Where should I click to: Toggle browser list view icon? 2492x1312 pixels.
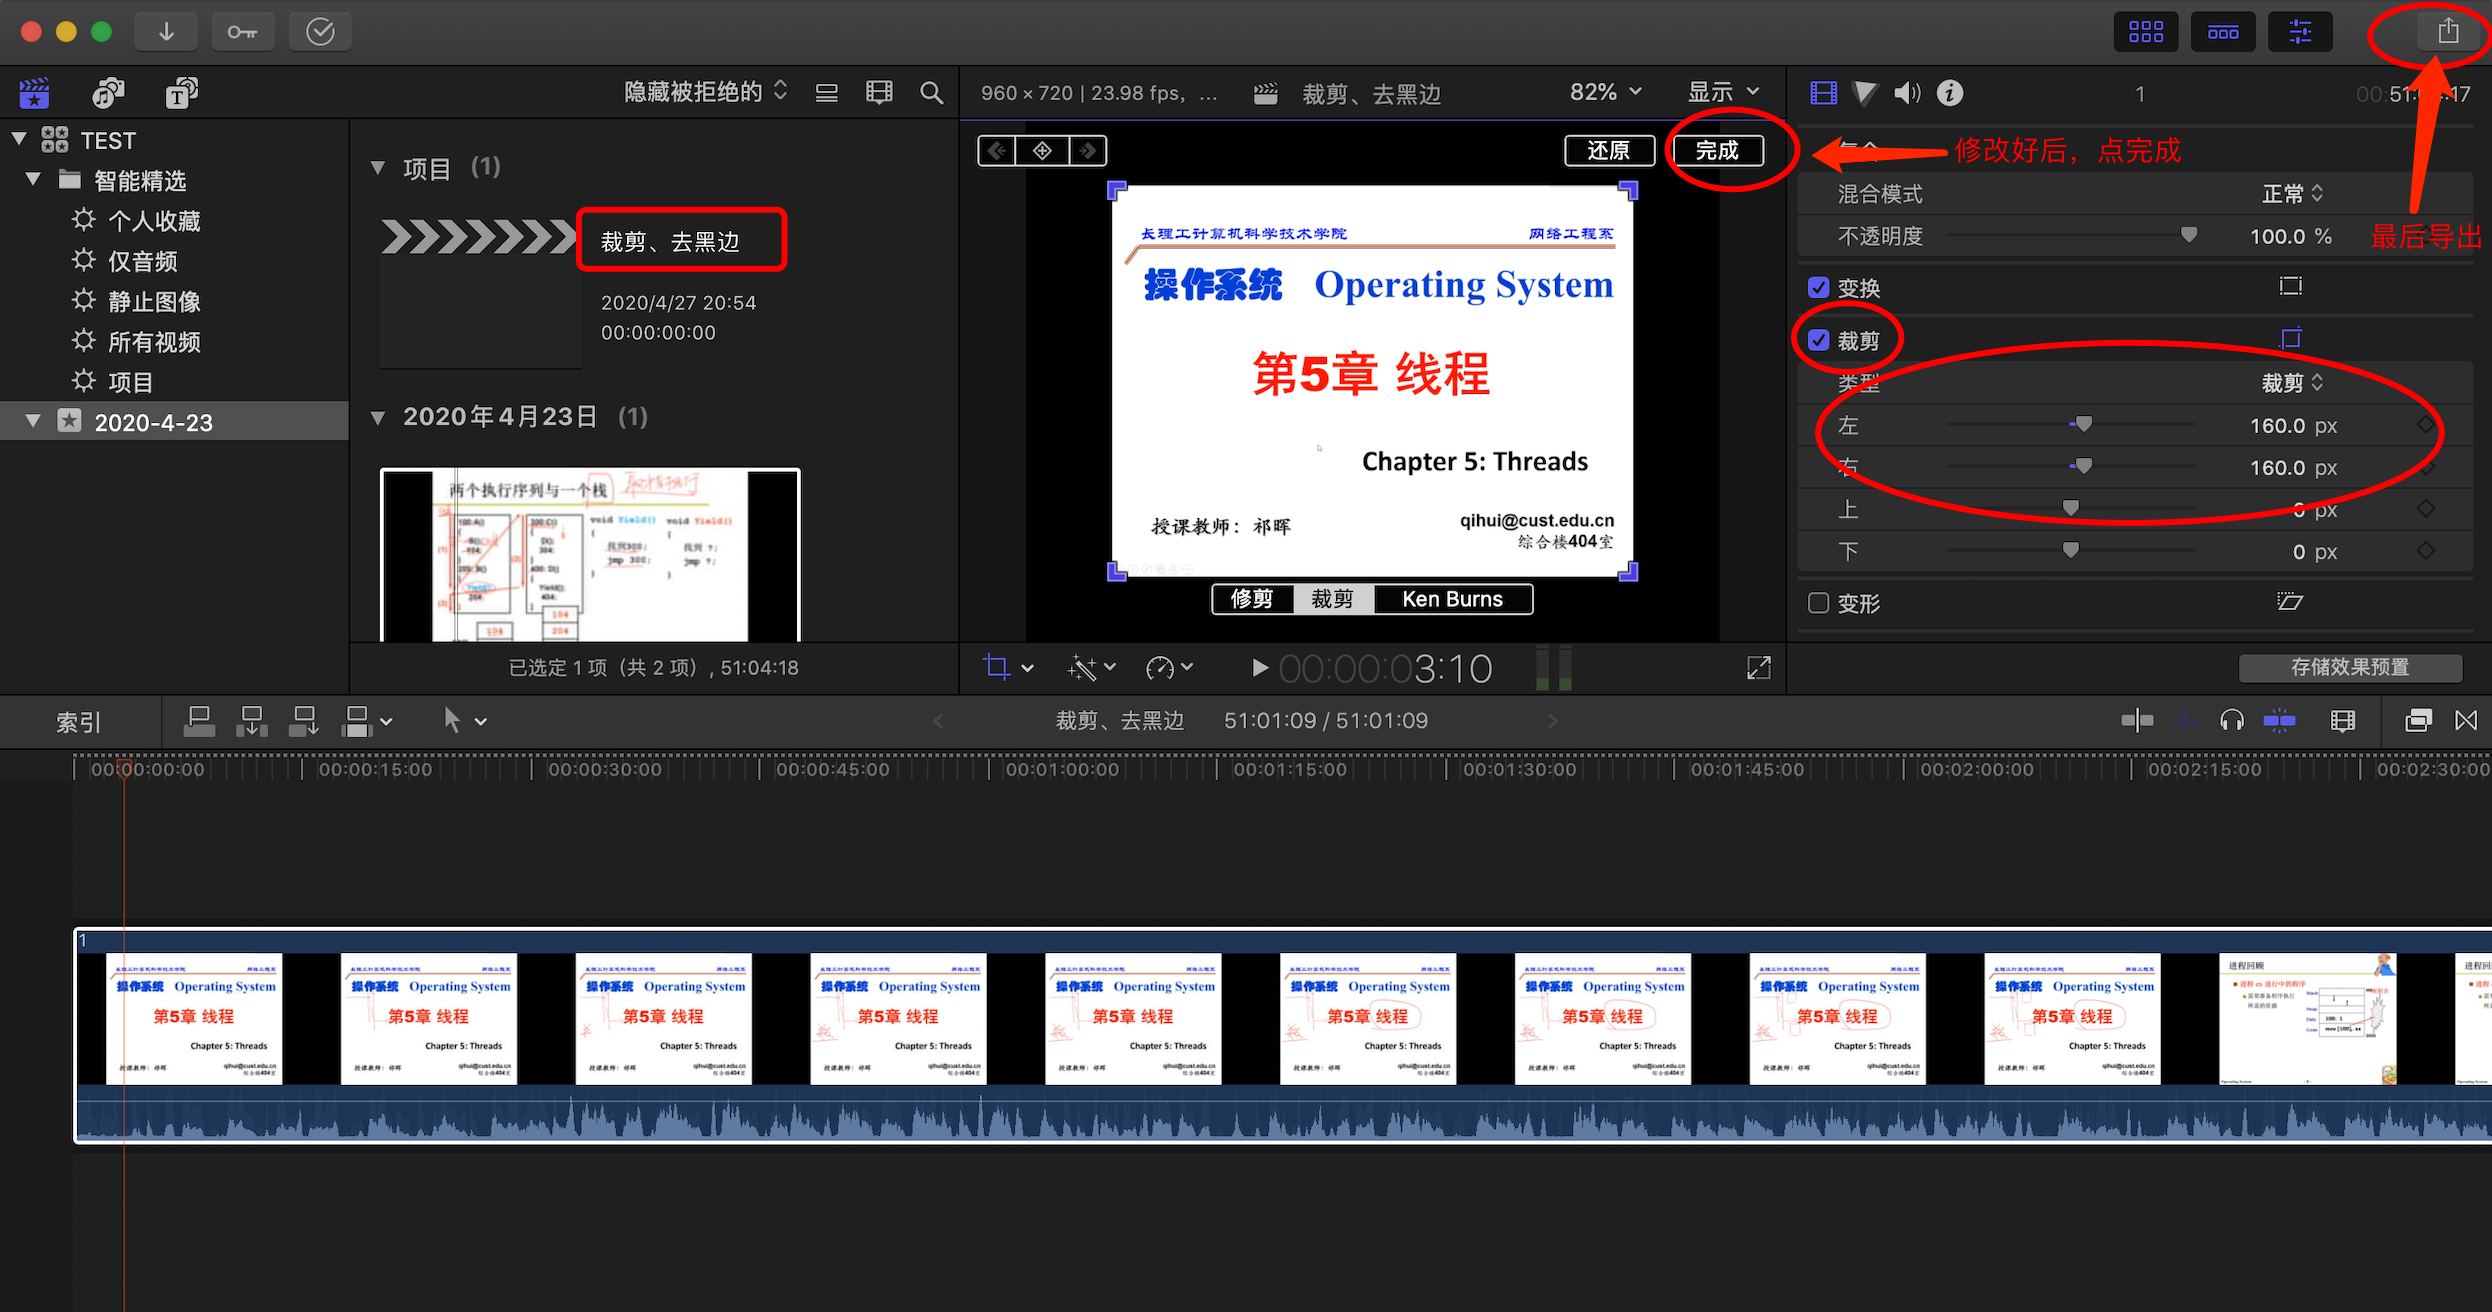pos(827,93)
